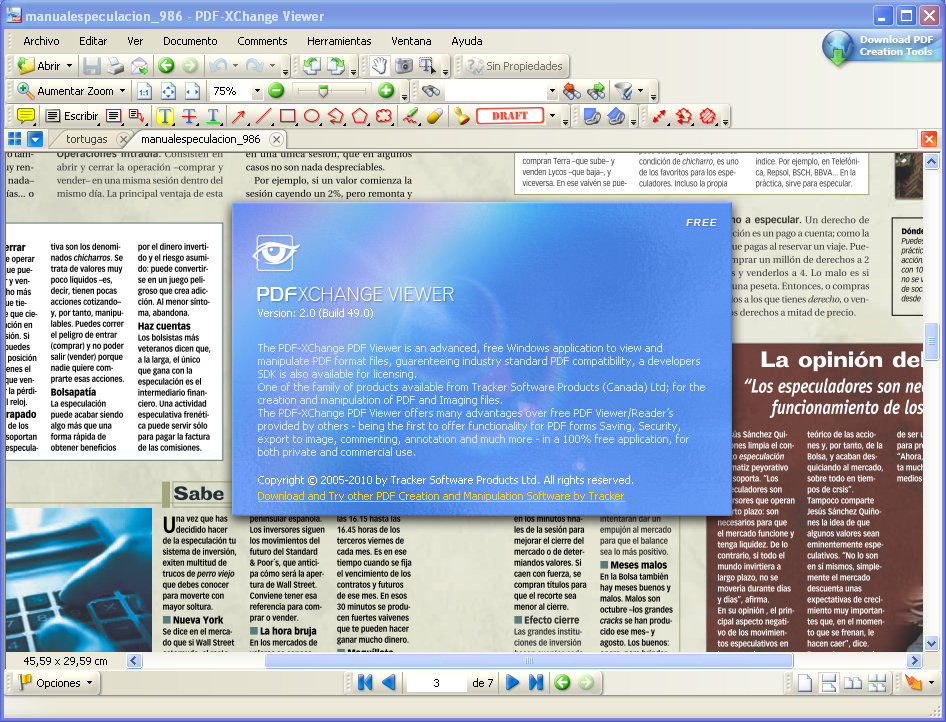
Task: Click the horizontal scrollbar thumb
Action: pos(529,660)
